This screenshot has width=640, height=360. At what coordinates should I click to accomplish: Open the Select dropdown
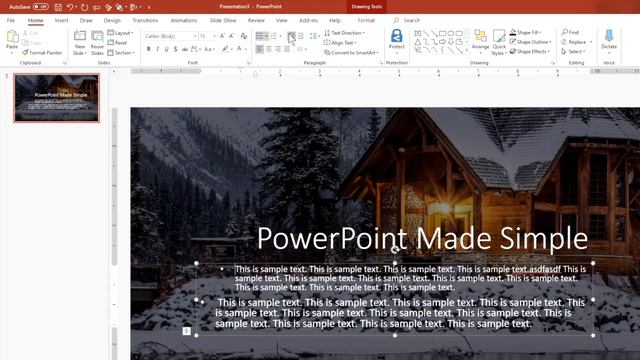573,52
